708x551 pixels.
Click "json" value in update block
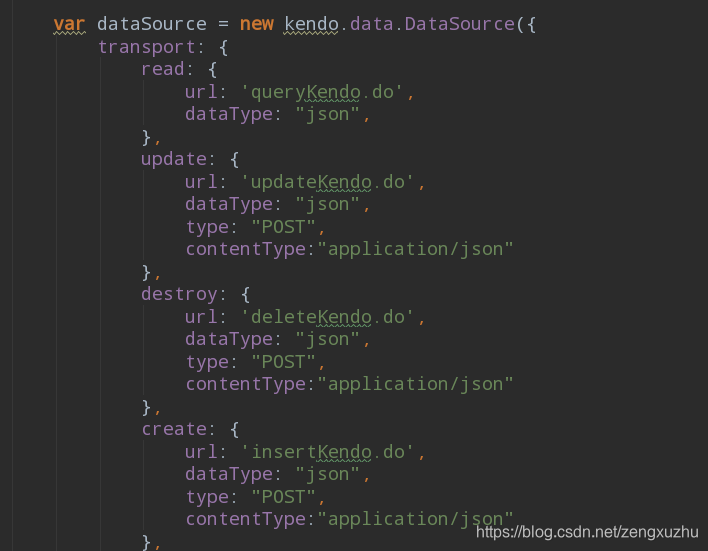click(x=327, y=205)
